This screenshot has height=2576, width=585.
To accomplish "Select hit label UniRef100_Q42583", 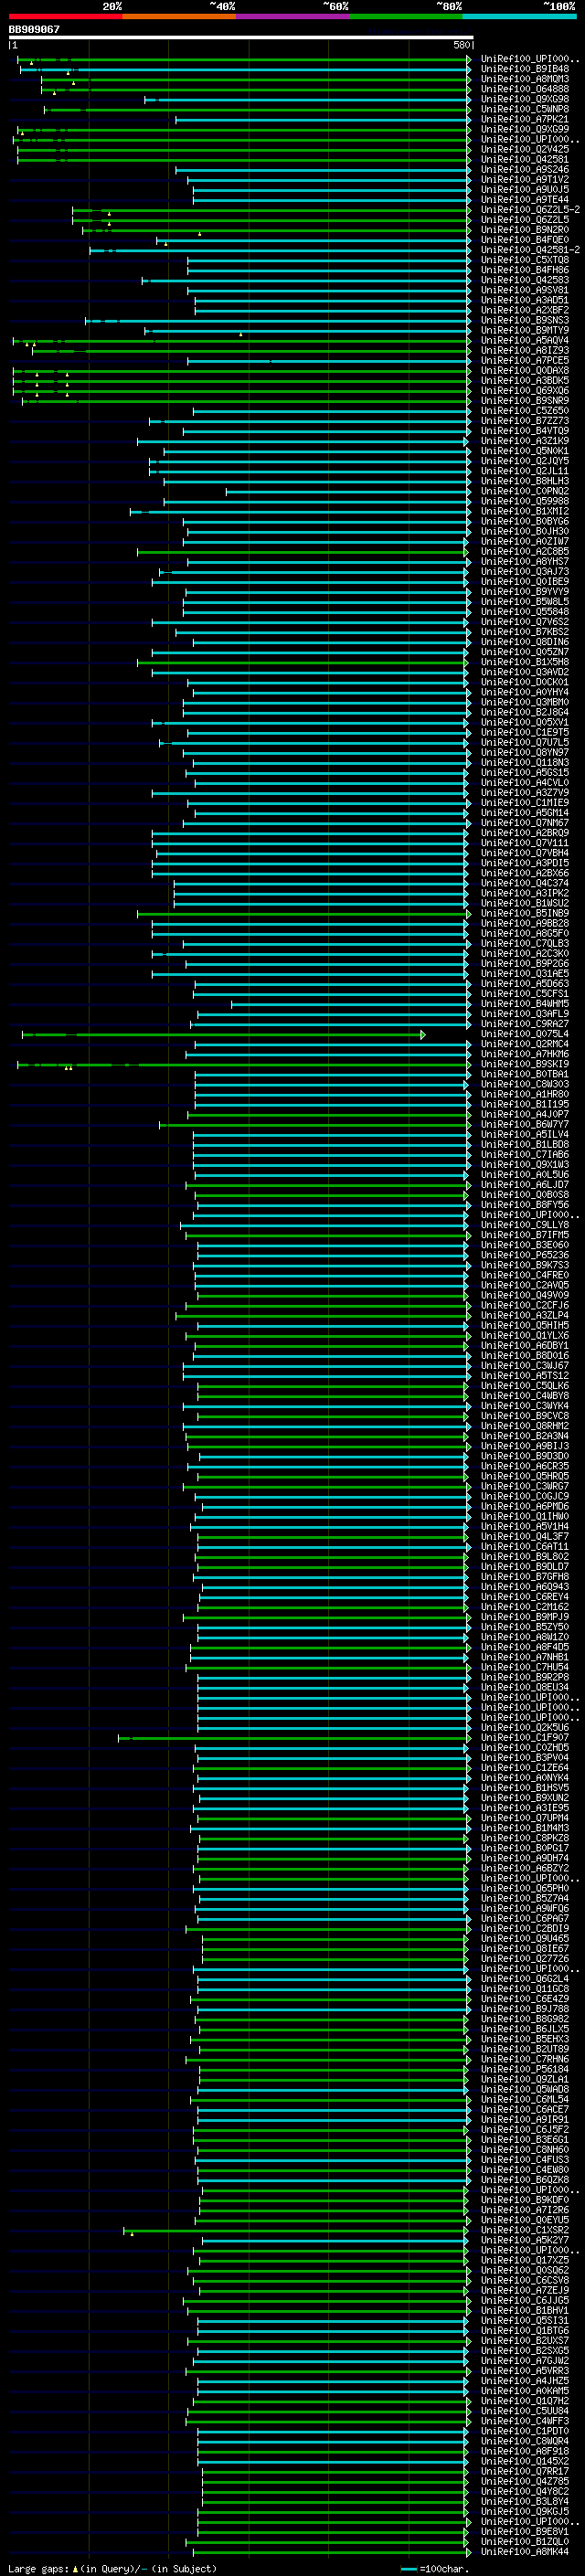I will pos(524,280).
